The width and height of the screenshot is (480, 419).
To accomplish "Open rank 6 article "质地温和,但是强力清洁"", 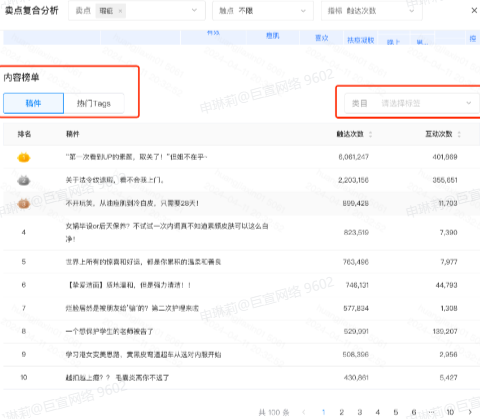I will coord(129,285).
